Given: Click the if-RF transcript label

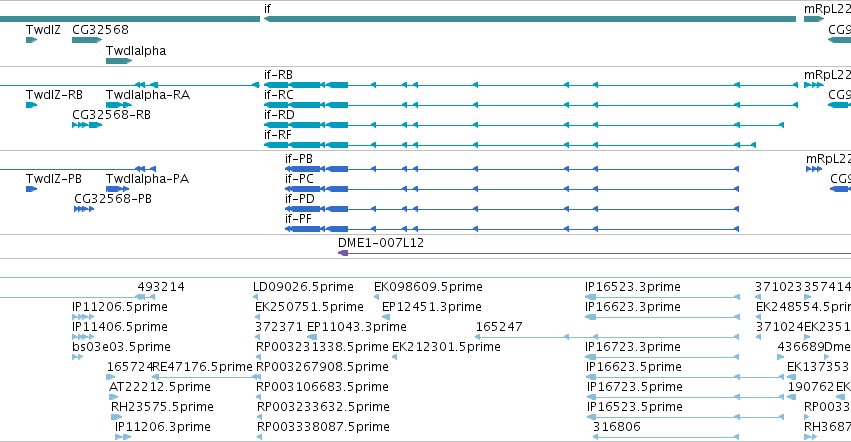Looking at the screenshot, I should (277, 135).
